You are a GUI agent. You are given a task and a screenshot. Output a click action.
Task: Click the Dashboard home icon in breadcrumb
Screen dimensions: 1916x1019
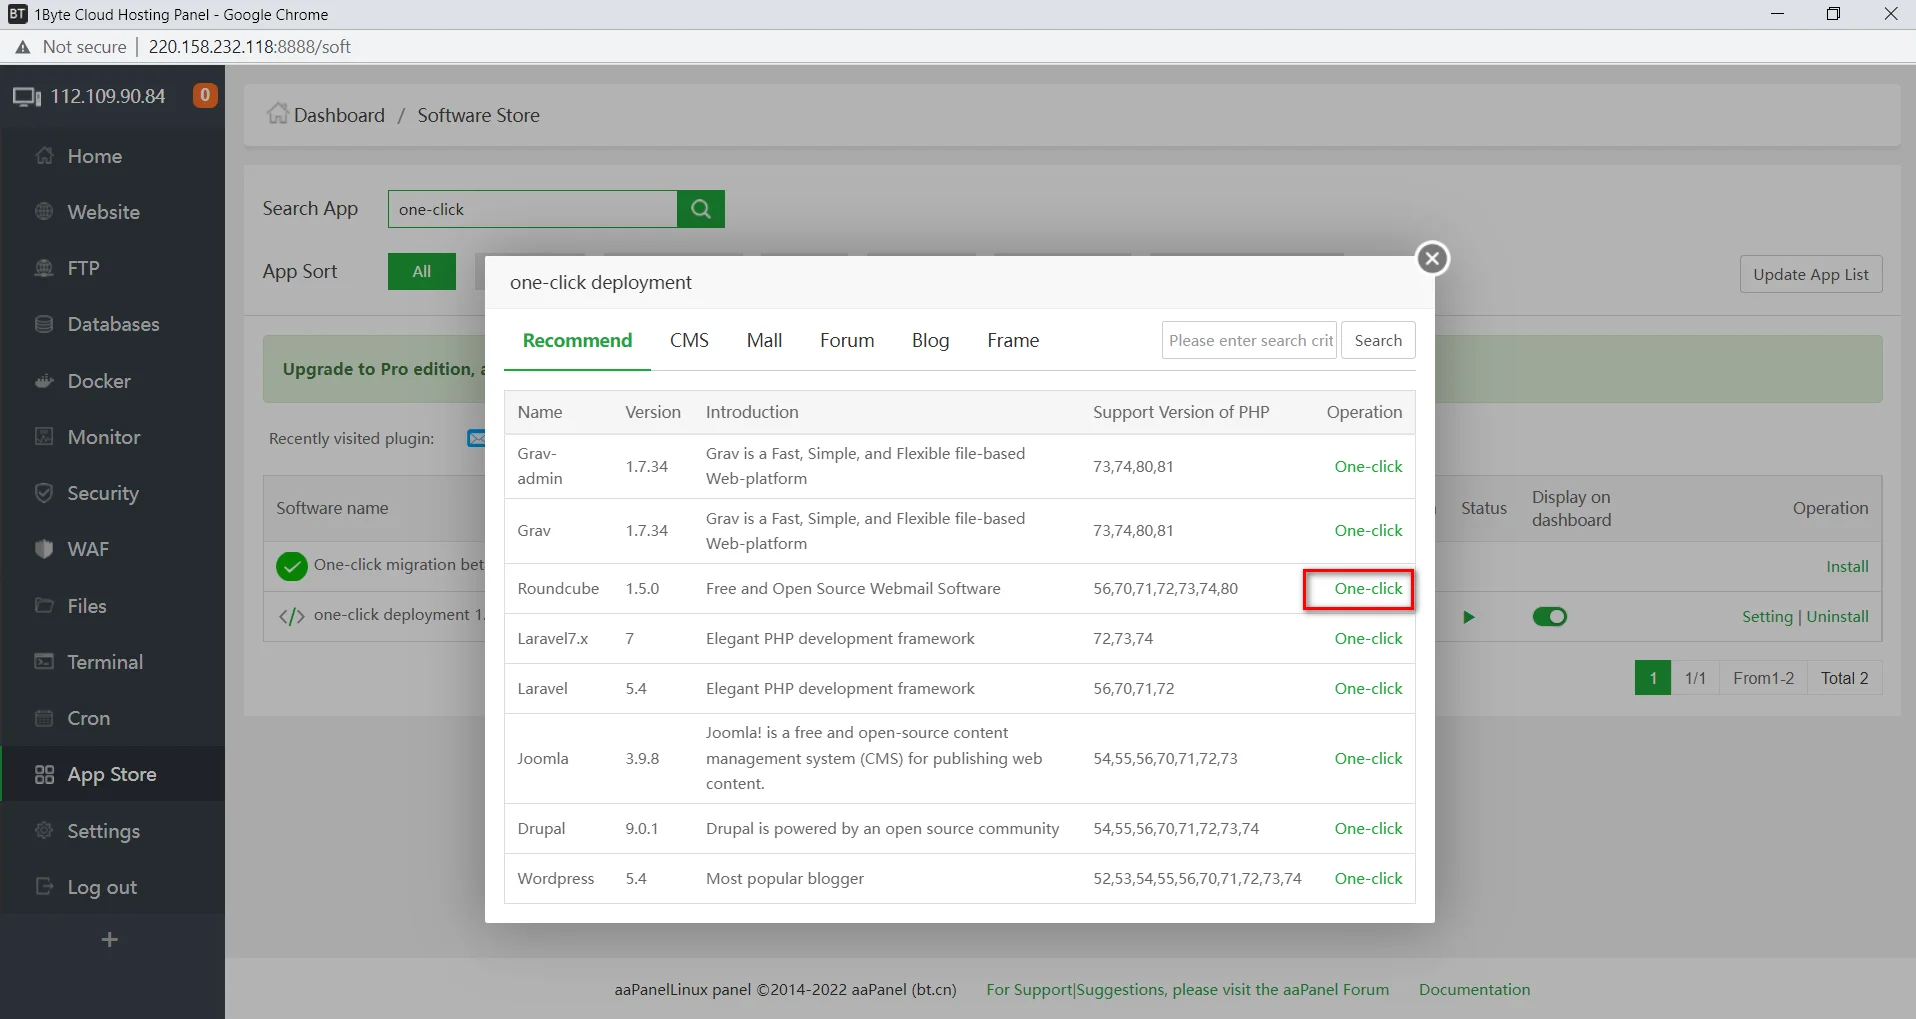click(x=277, y=114)
